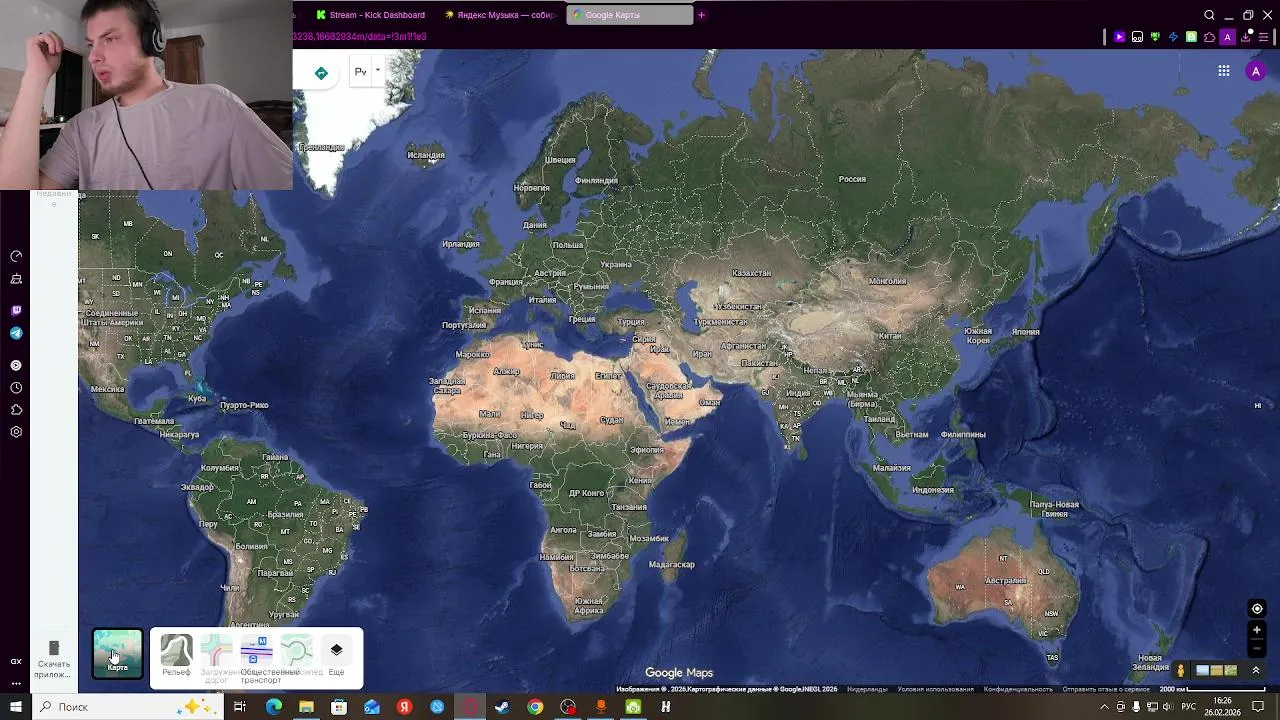
Task: Click the Windows taskbar 'Поиск' search box
Action: 130,707
